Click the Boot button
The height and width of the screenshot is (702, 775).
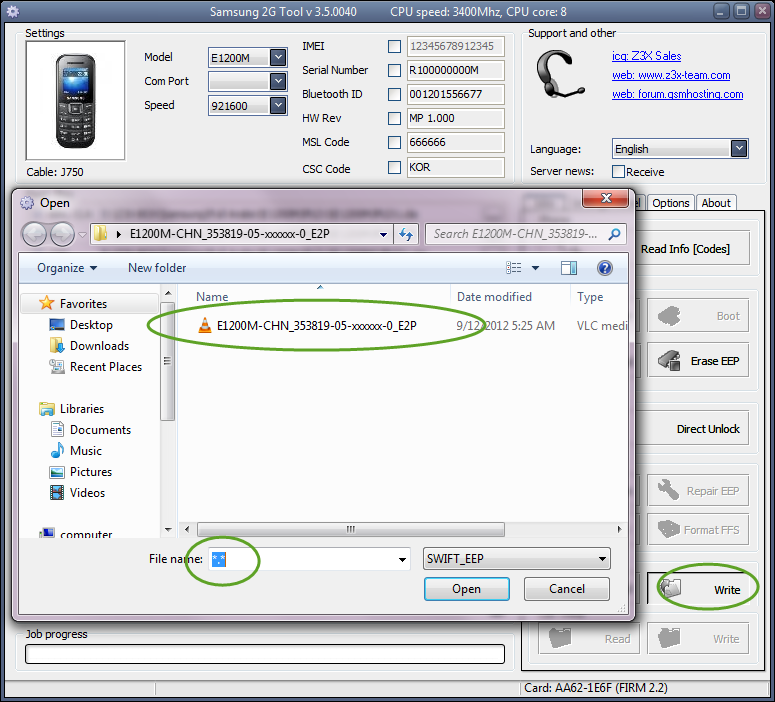[x=698, y=315]
